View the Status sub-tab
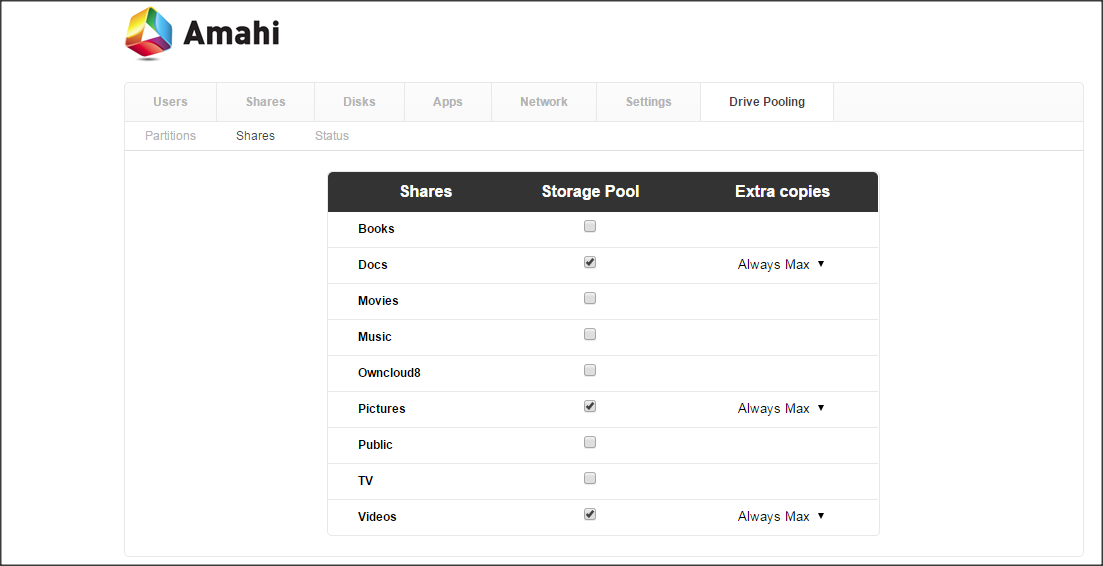This screenshot has height=566, width=1103. tap(332, 136)
